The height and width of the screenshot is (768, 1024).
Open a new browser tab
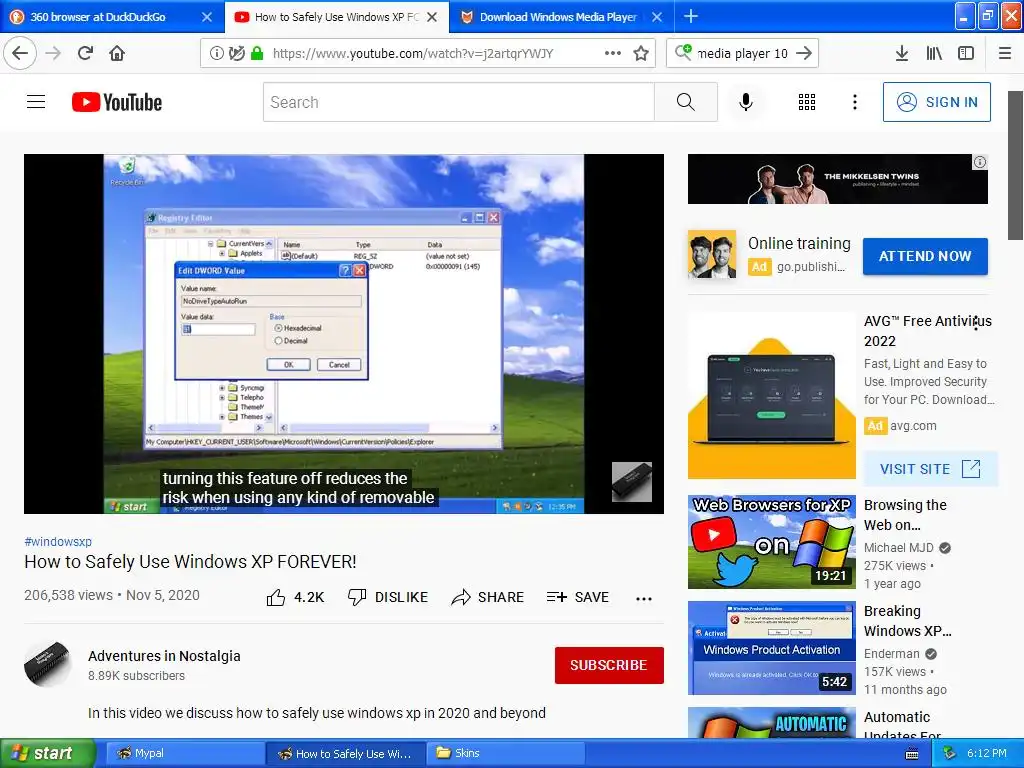coord(691,16)
